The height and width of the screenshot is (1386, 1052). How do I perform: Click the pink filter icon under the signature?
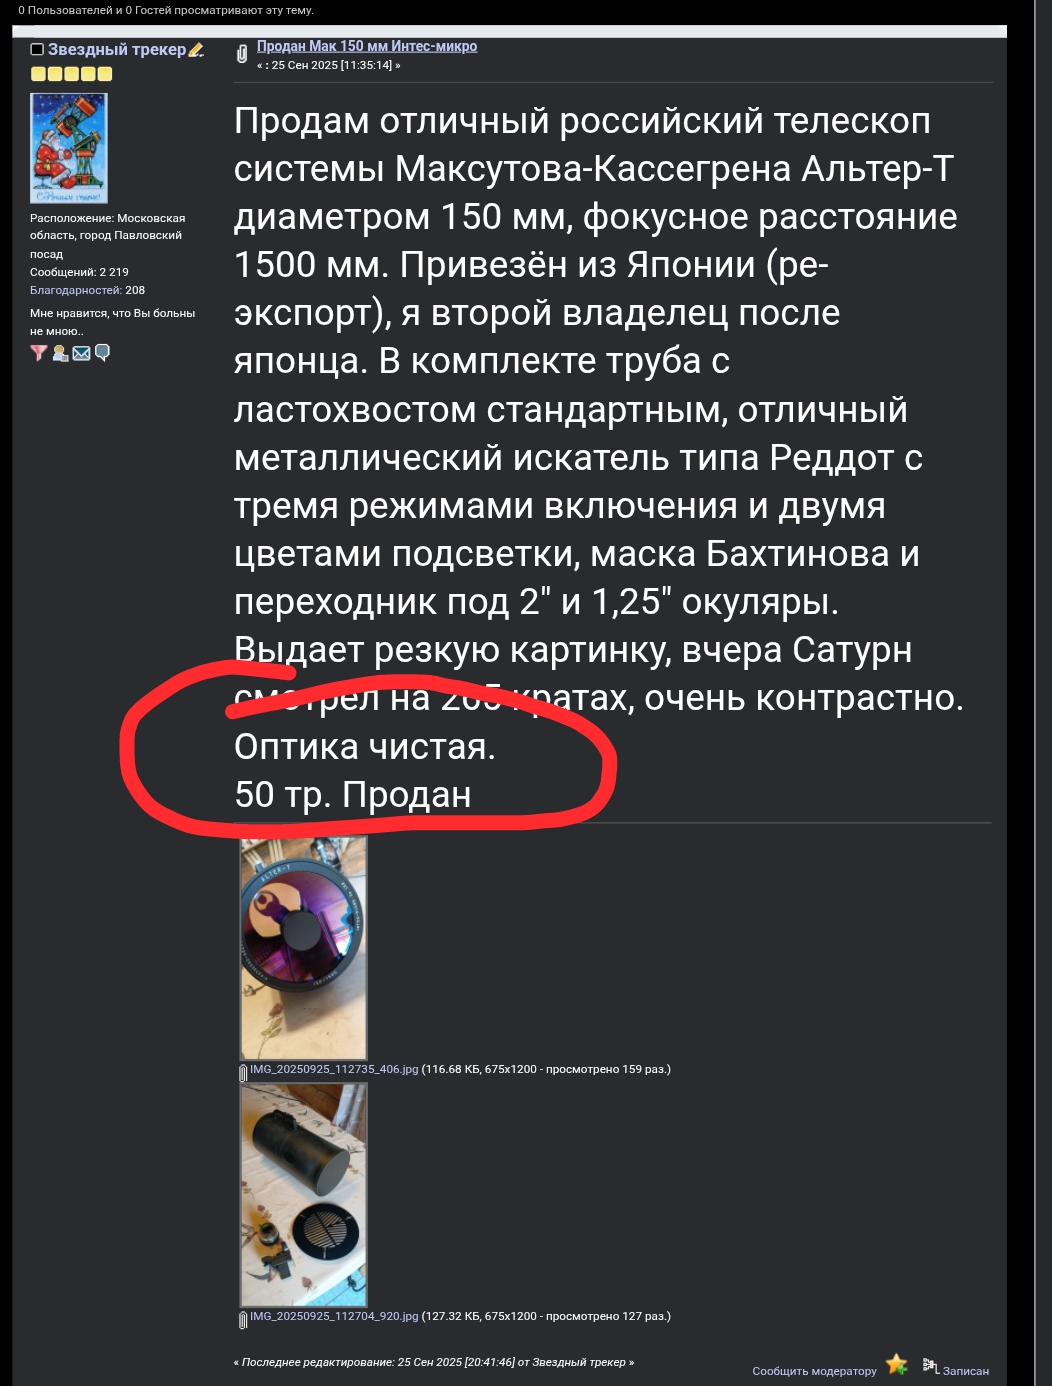(39, 353)
